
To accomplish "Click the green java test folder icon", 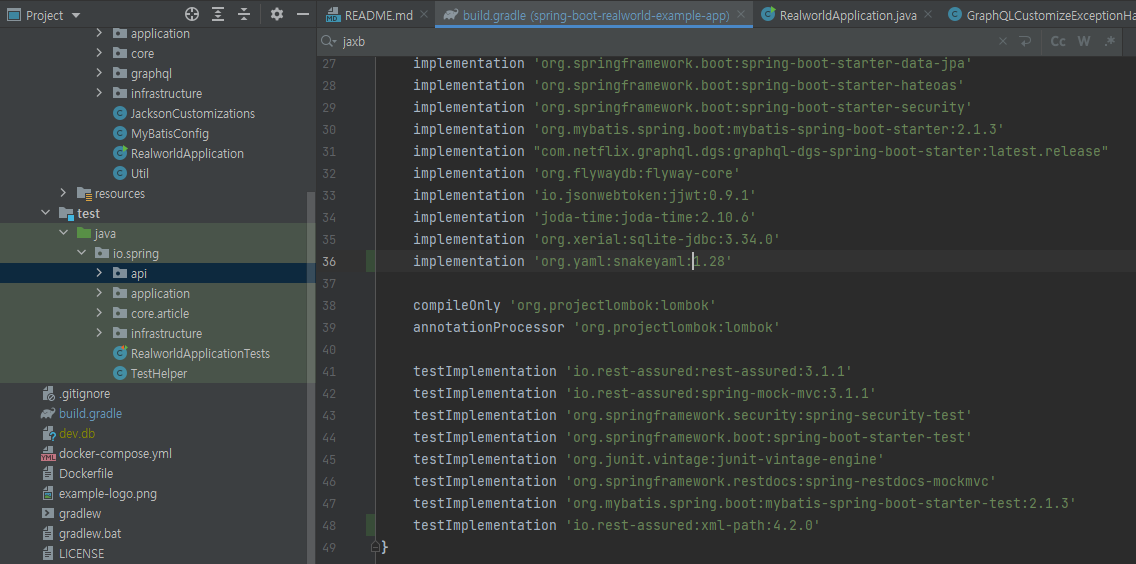I will point(84,233).
